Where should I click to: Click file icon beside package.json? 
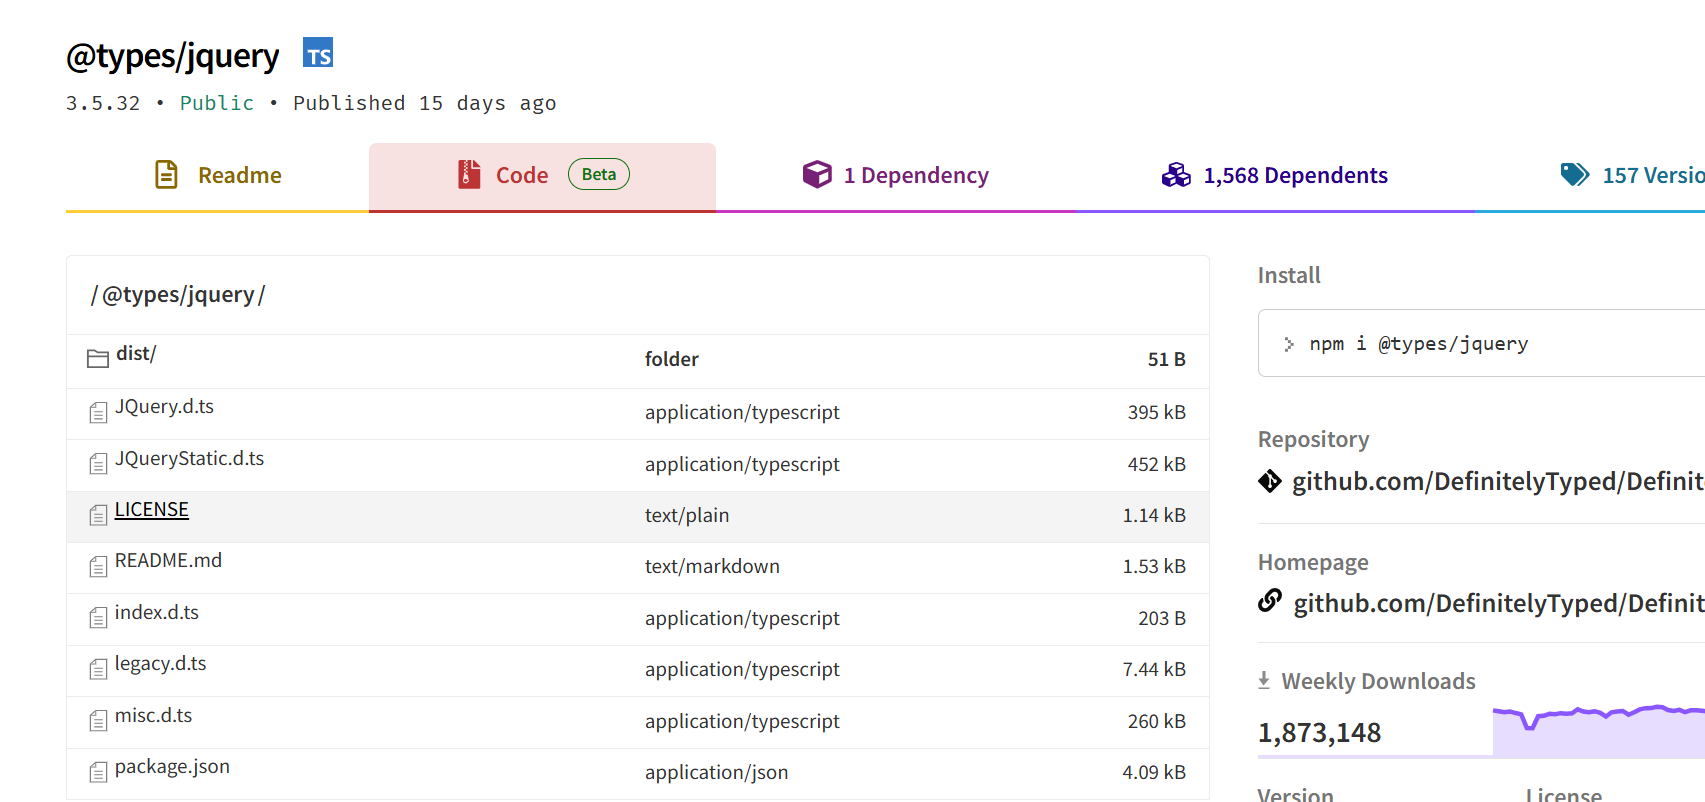point(98,772)
